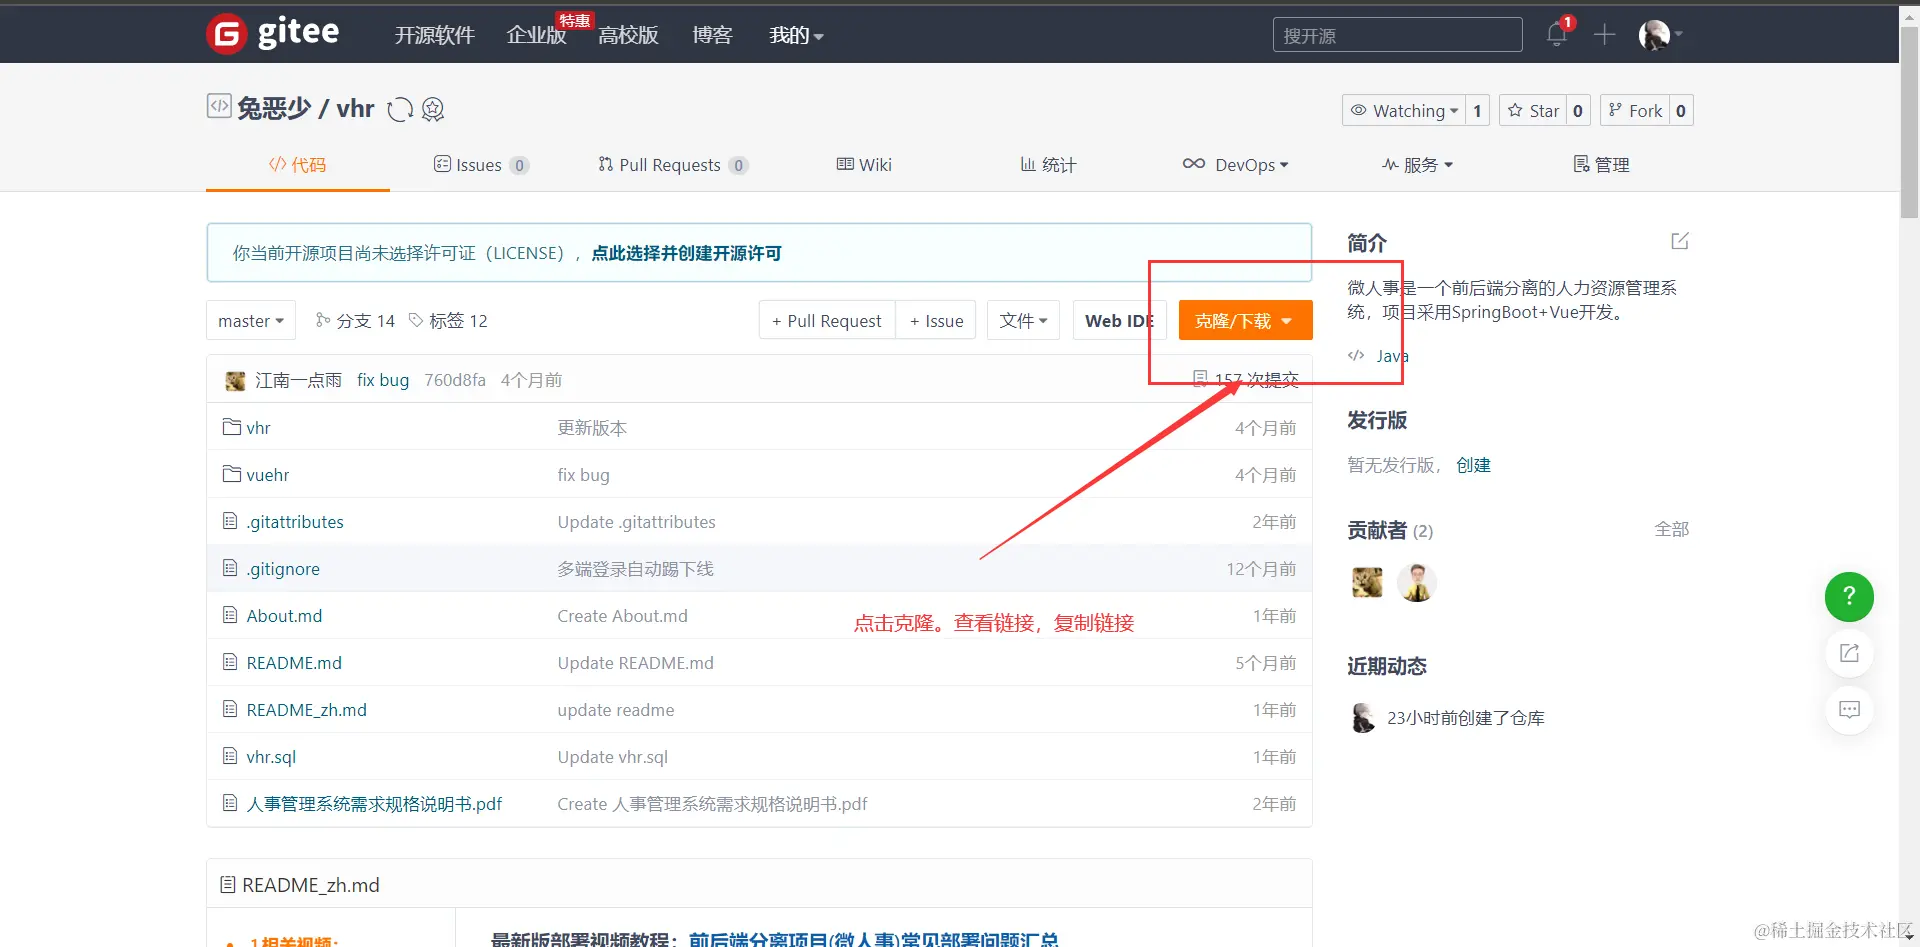Open README.md file
This screenshot has width=1920, height=947.
pos(294,663)
